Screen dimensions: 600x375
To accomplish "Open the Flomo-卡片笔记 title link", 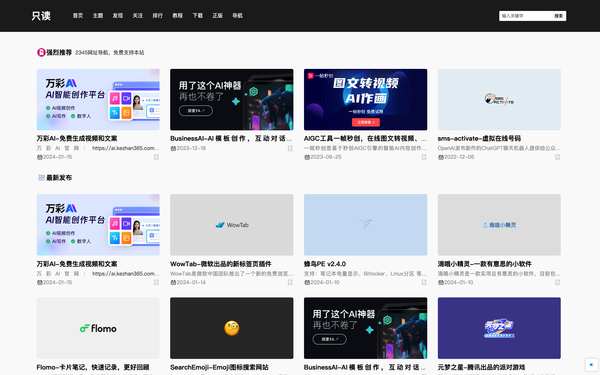I will pos(93,367).
